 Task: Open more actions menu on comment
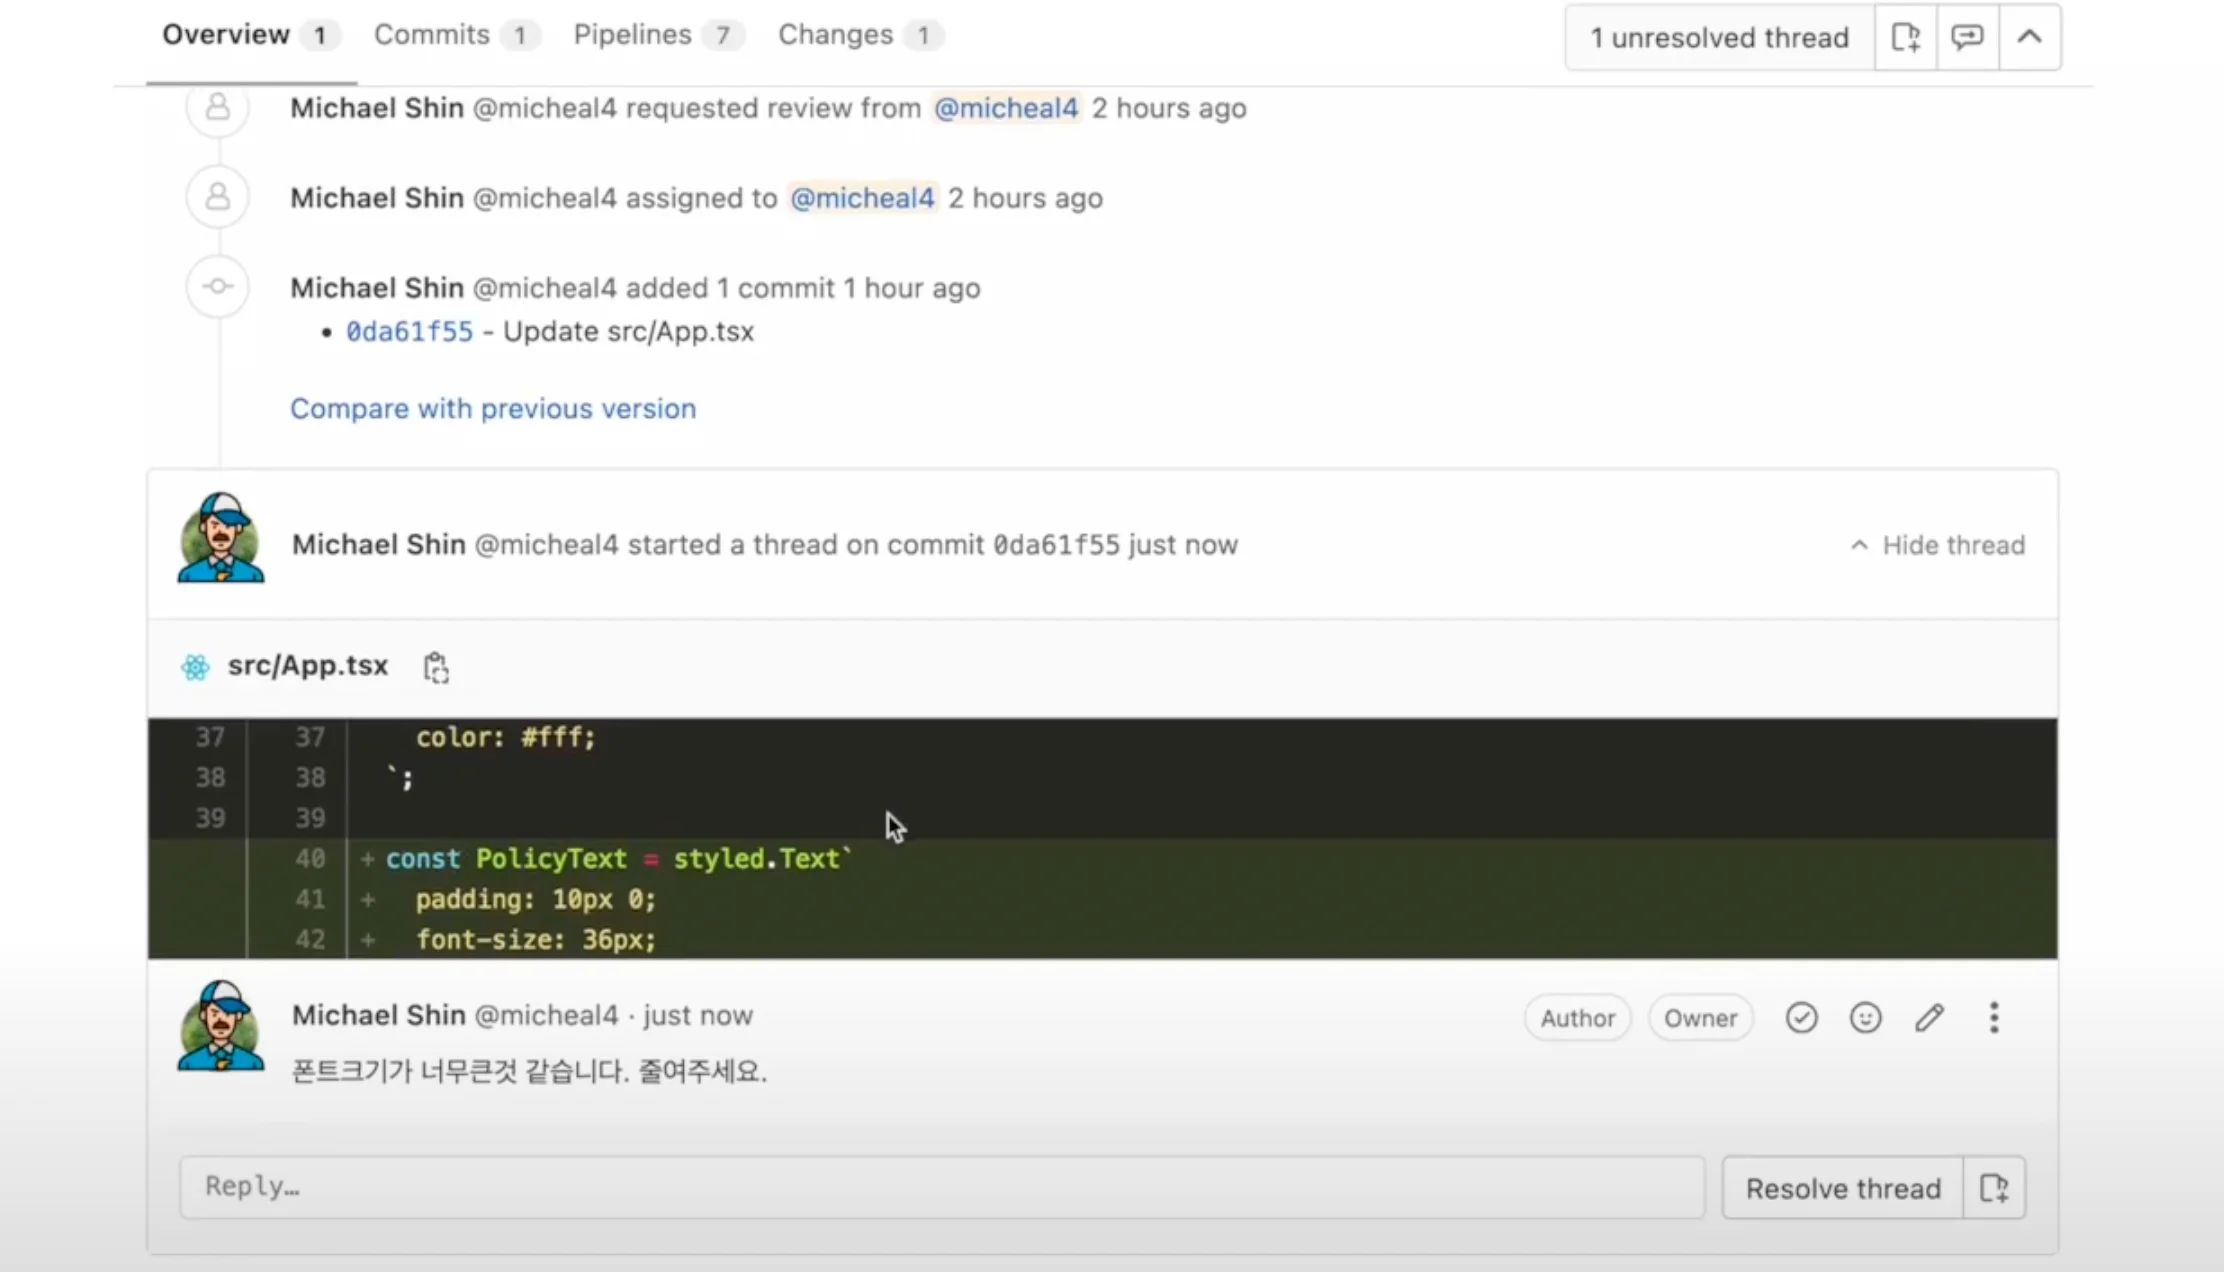click(x=1994, y=1018)
